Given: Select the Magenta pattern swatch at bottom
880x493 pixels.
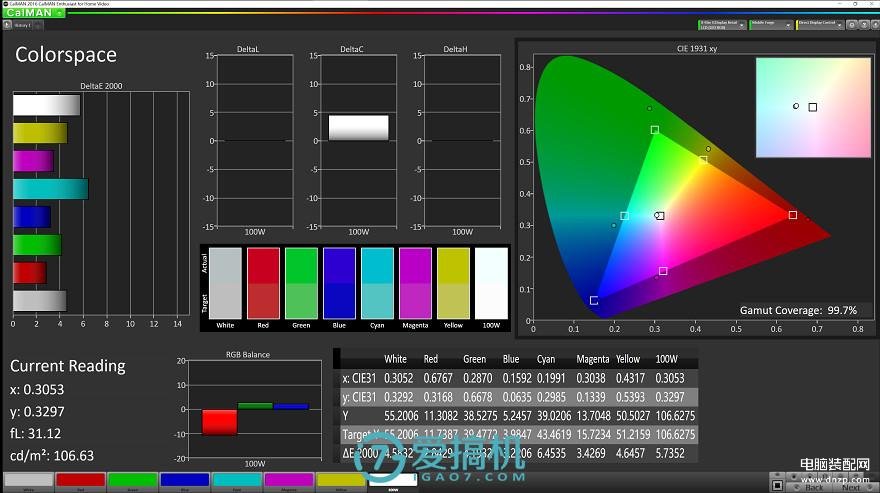Looking at the screenshot, I should click(288, 481).
